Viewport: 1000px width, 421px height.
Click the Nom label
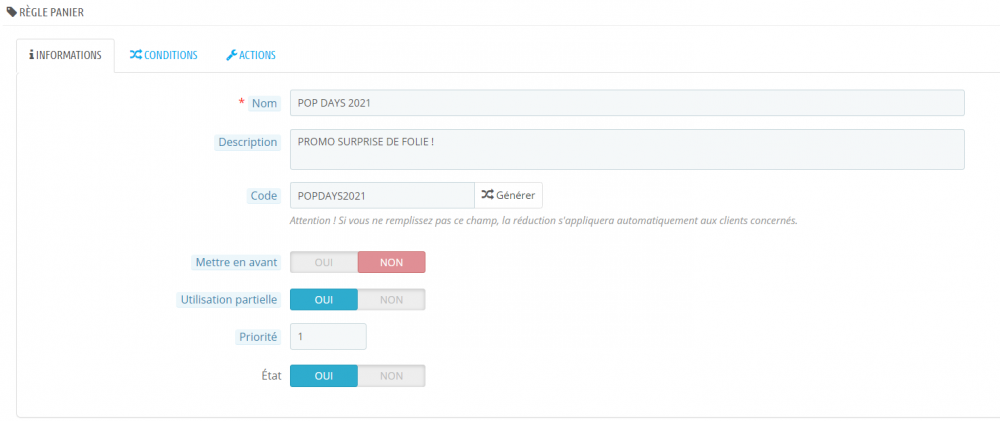(265, 103)
